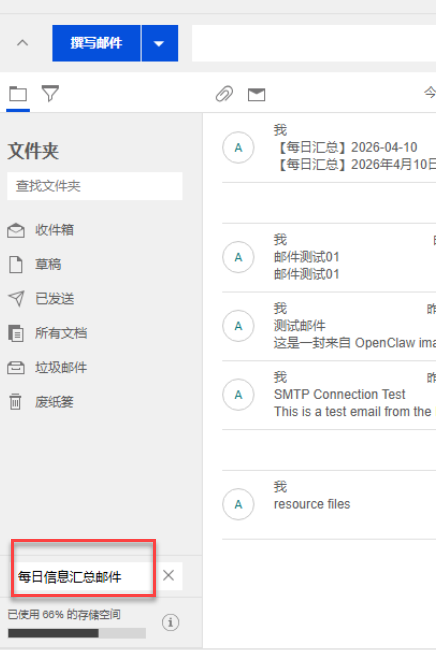Open the 【每日汇总】2026-04-10 email
Viewport: 436px width, 650px height.
[x=329, y=148]
